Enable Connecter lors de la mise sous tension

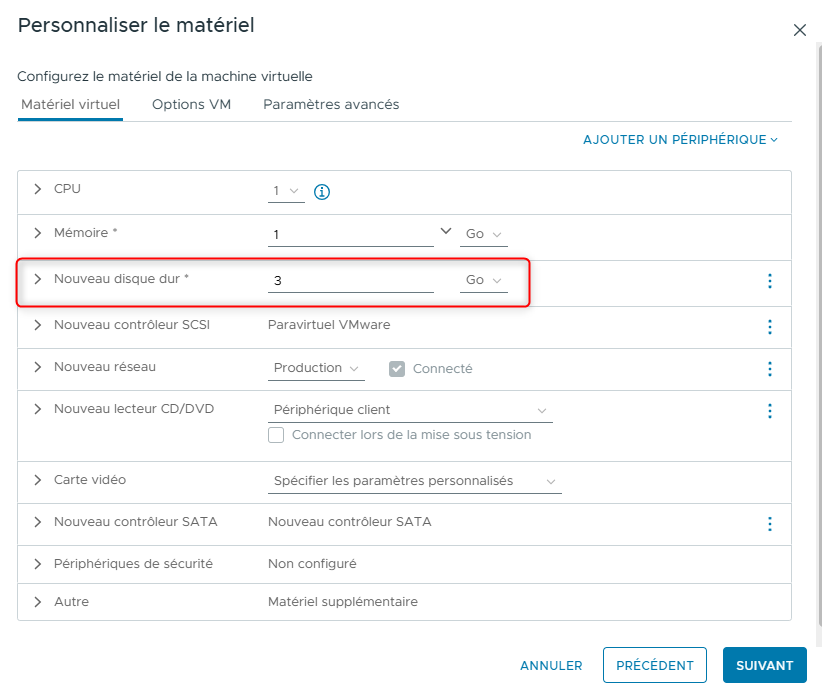(276, 435)
